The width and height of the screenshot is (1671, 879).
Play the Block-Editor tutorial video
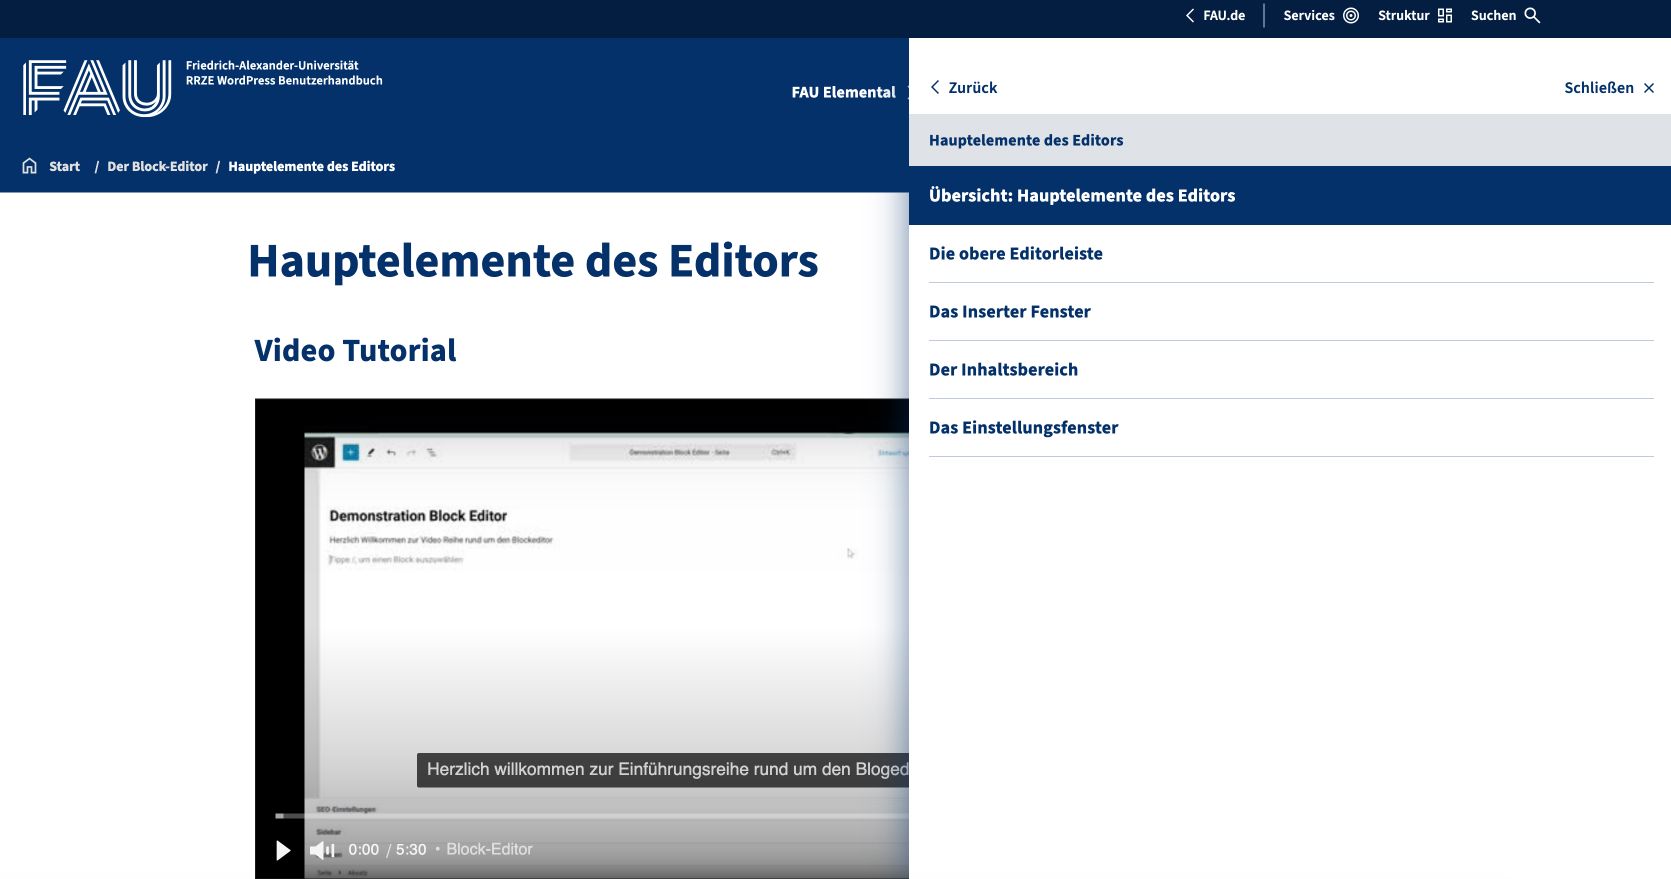click(x=283, y=850)
